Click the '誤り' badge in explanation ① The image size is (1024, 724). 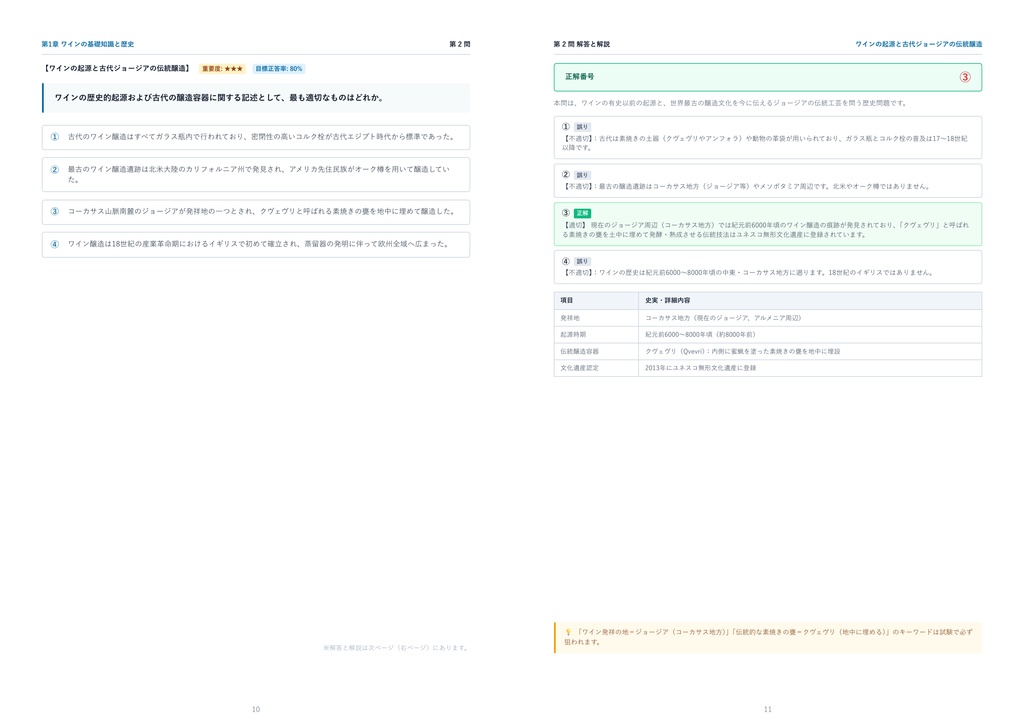point(582,127)
